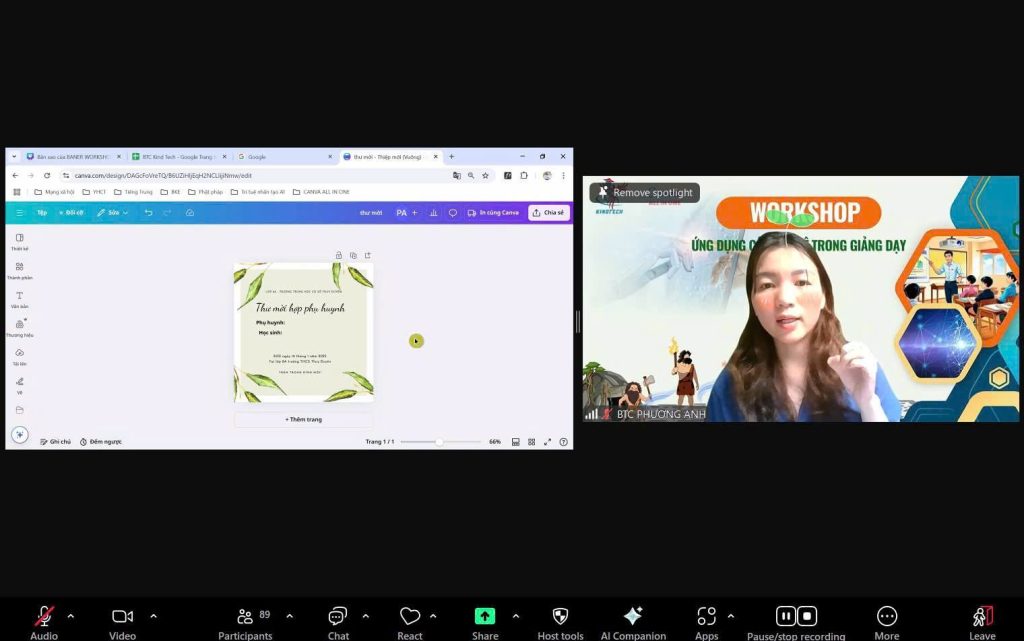
Task: Open Host tools shield icon
Action: [x=560, y=617]
